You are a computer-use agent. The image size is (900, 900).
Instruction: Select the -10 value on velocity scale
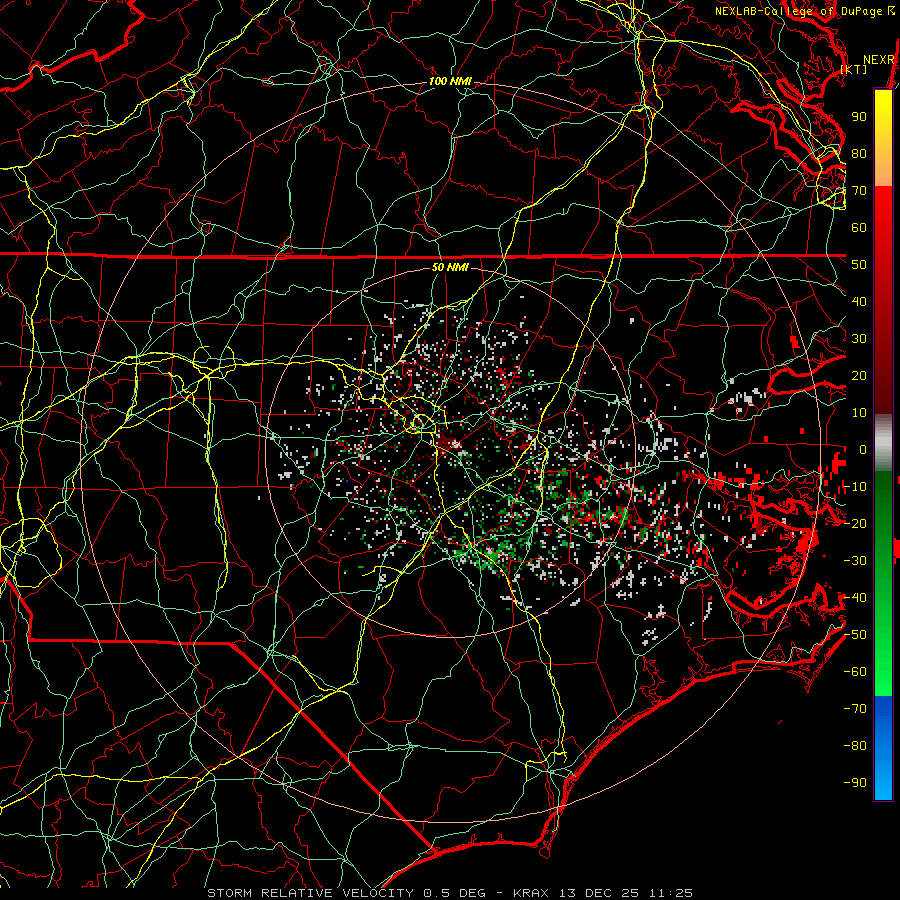855,486
